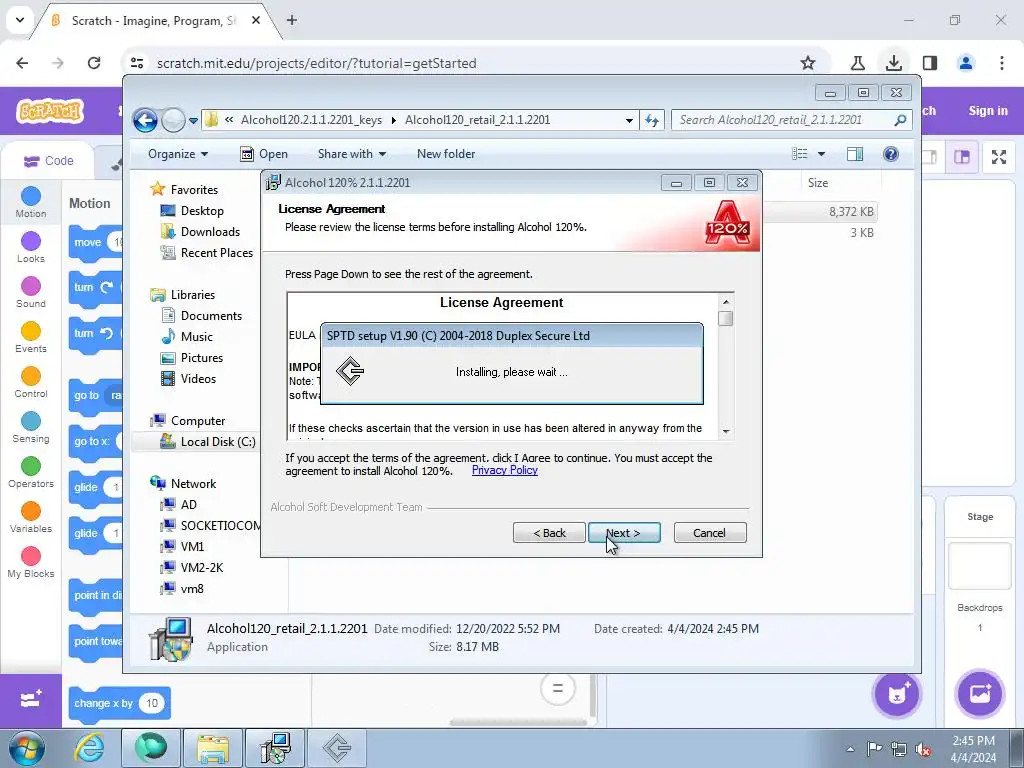This screenshot has height=768, width=1024.
Task: Click the installer taskbar icon
Action: coord(275,748)
